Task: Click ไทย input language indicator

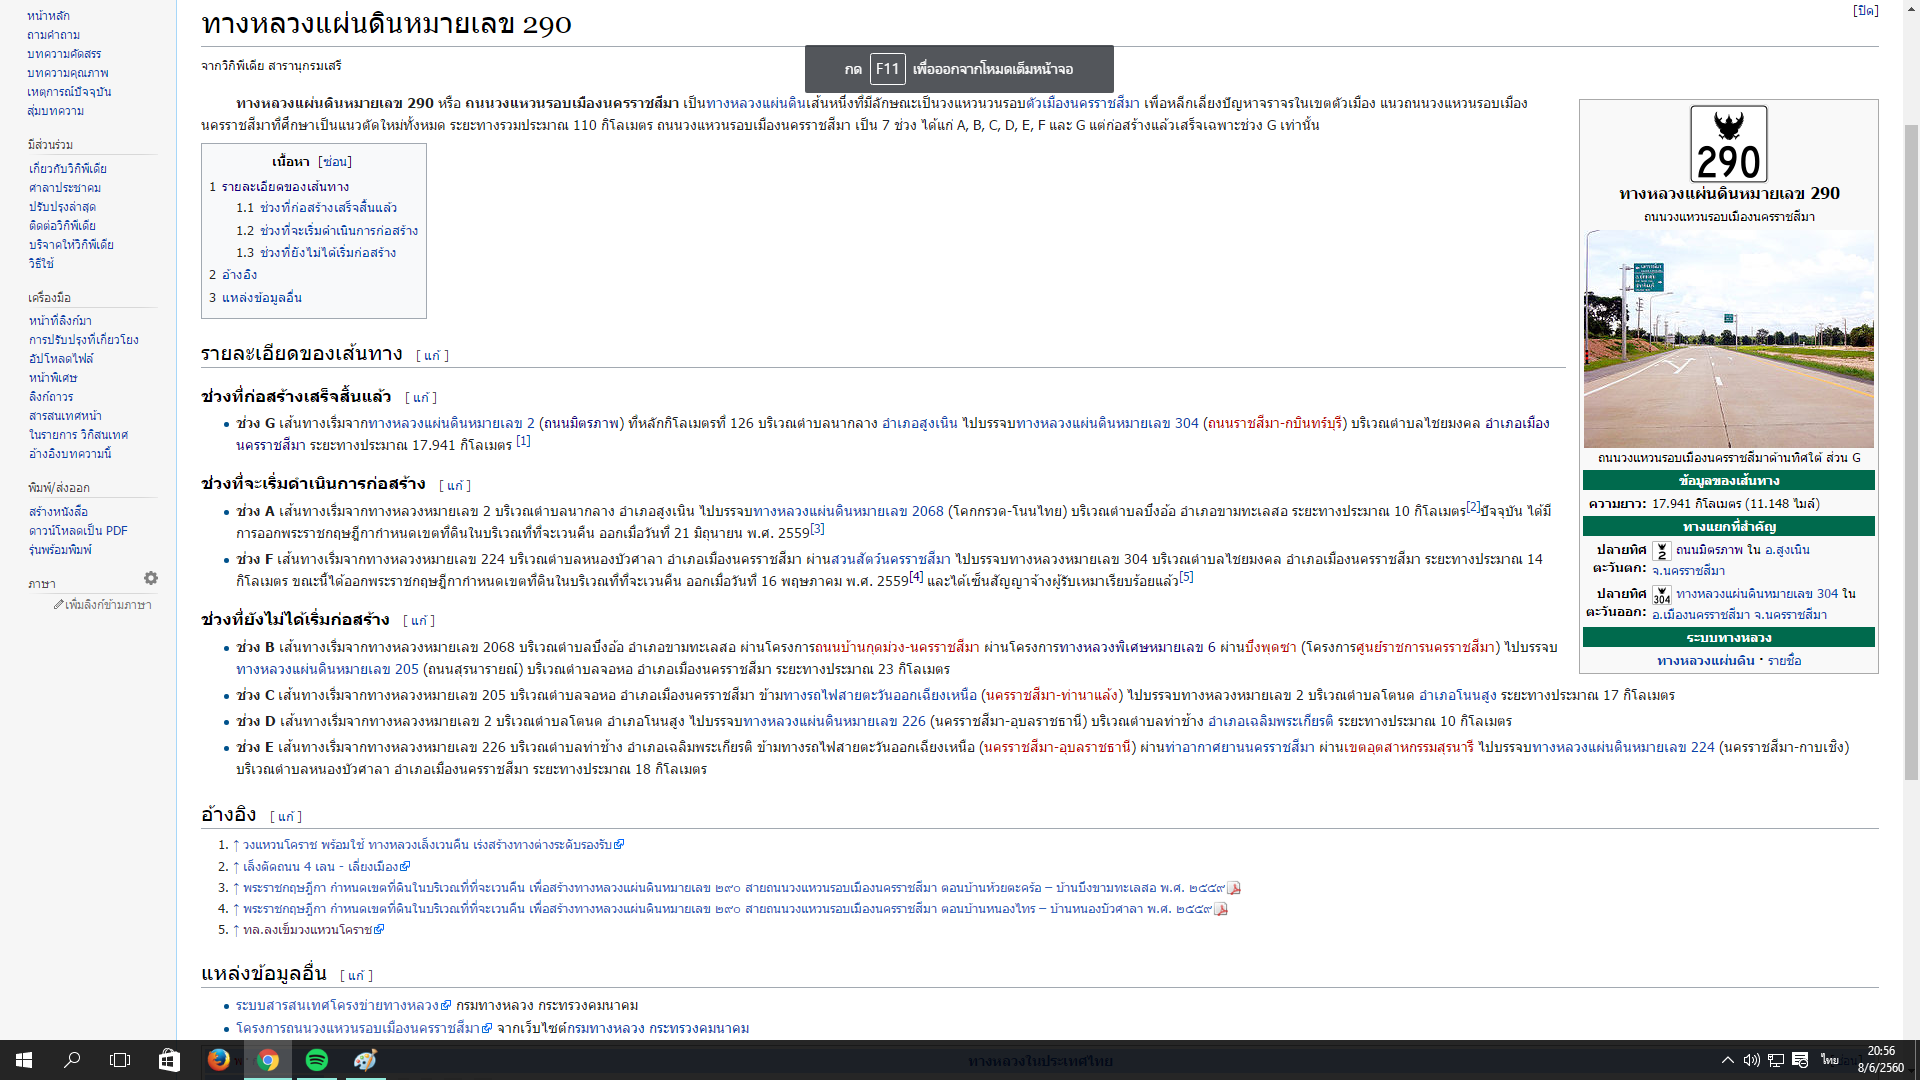Action: pyautogui.click(x=1830, y=1060)
